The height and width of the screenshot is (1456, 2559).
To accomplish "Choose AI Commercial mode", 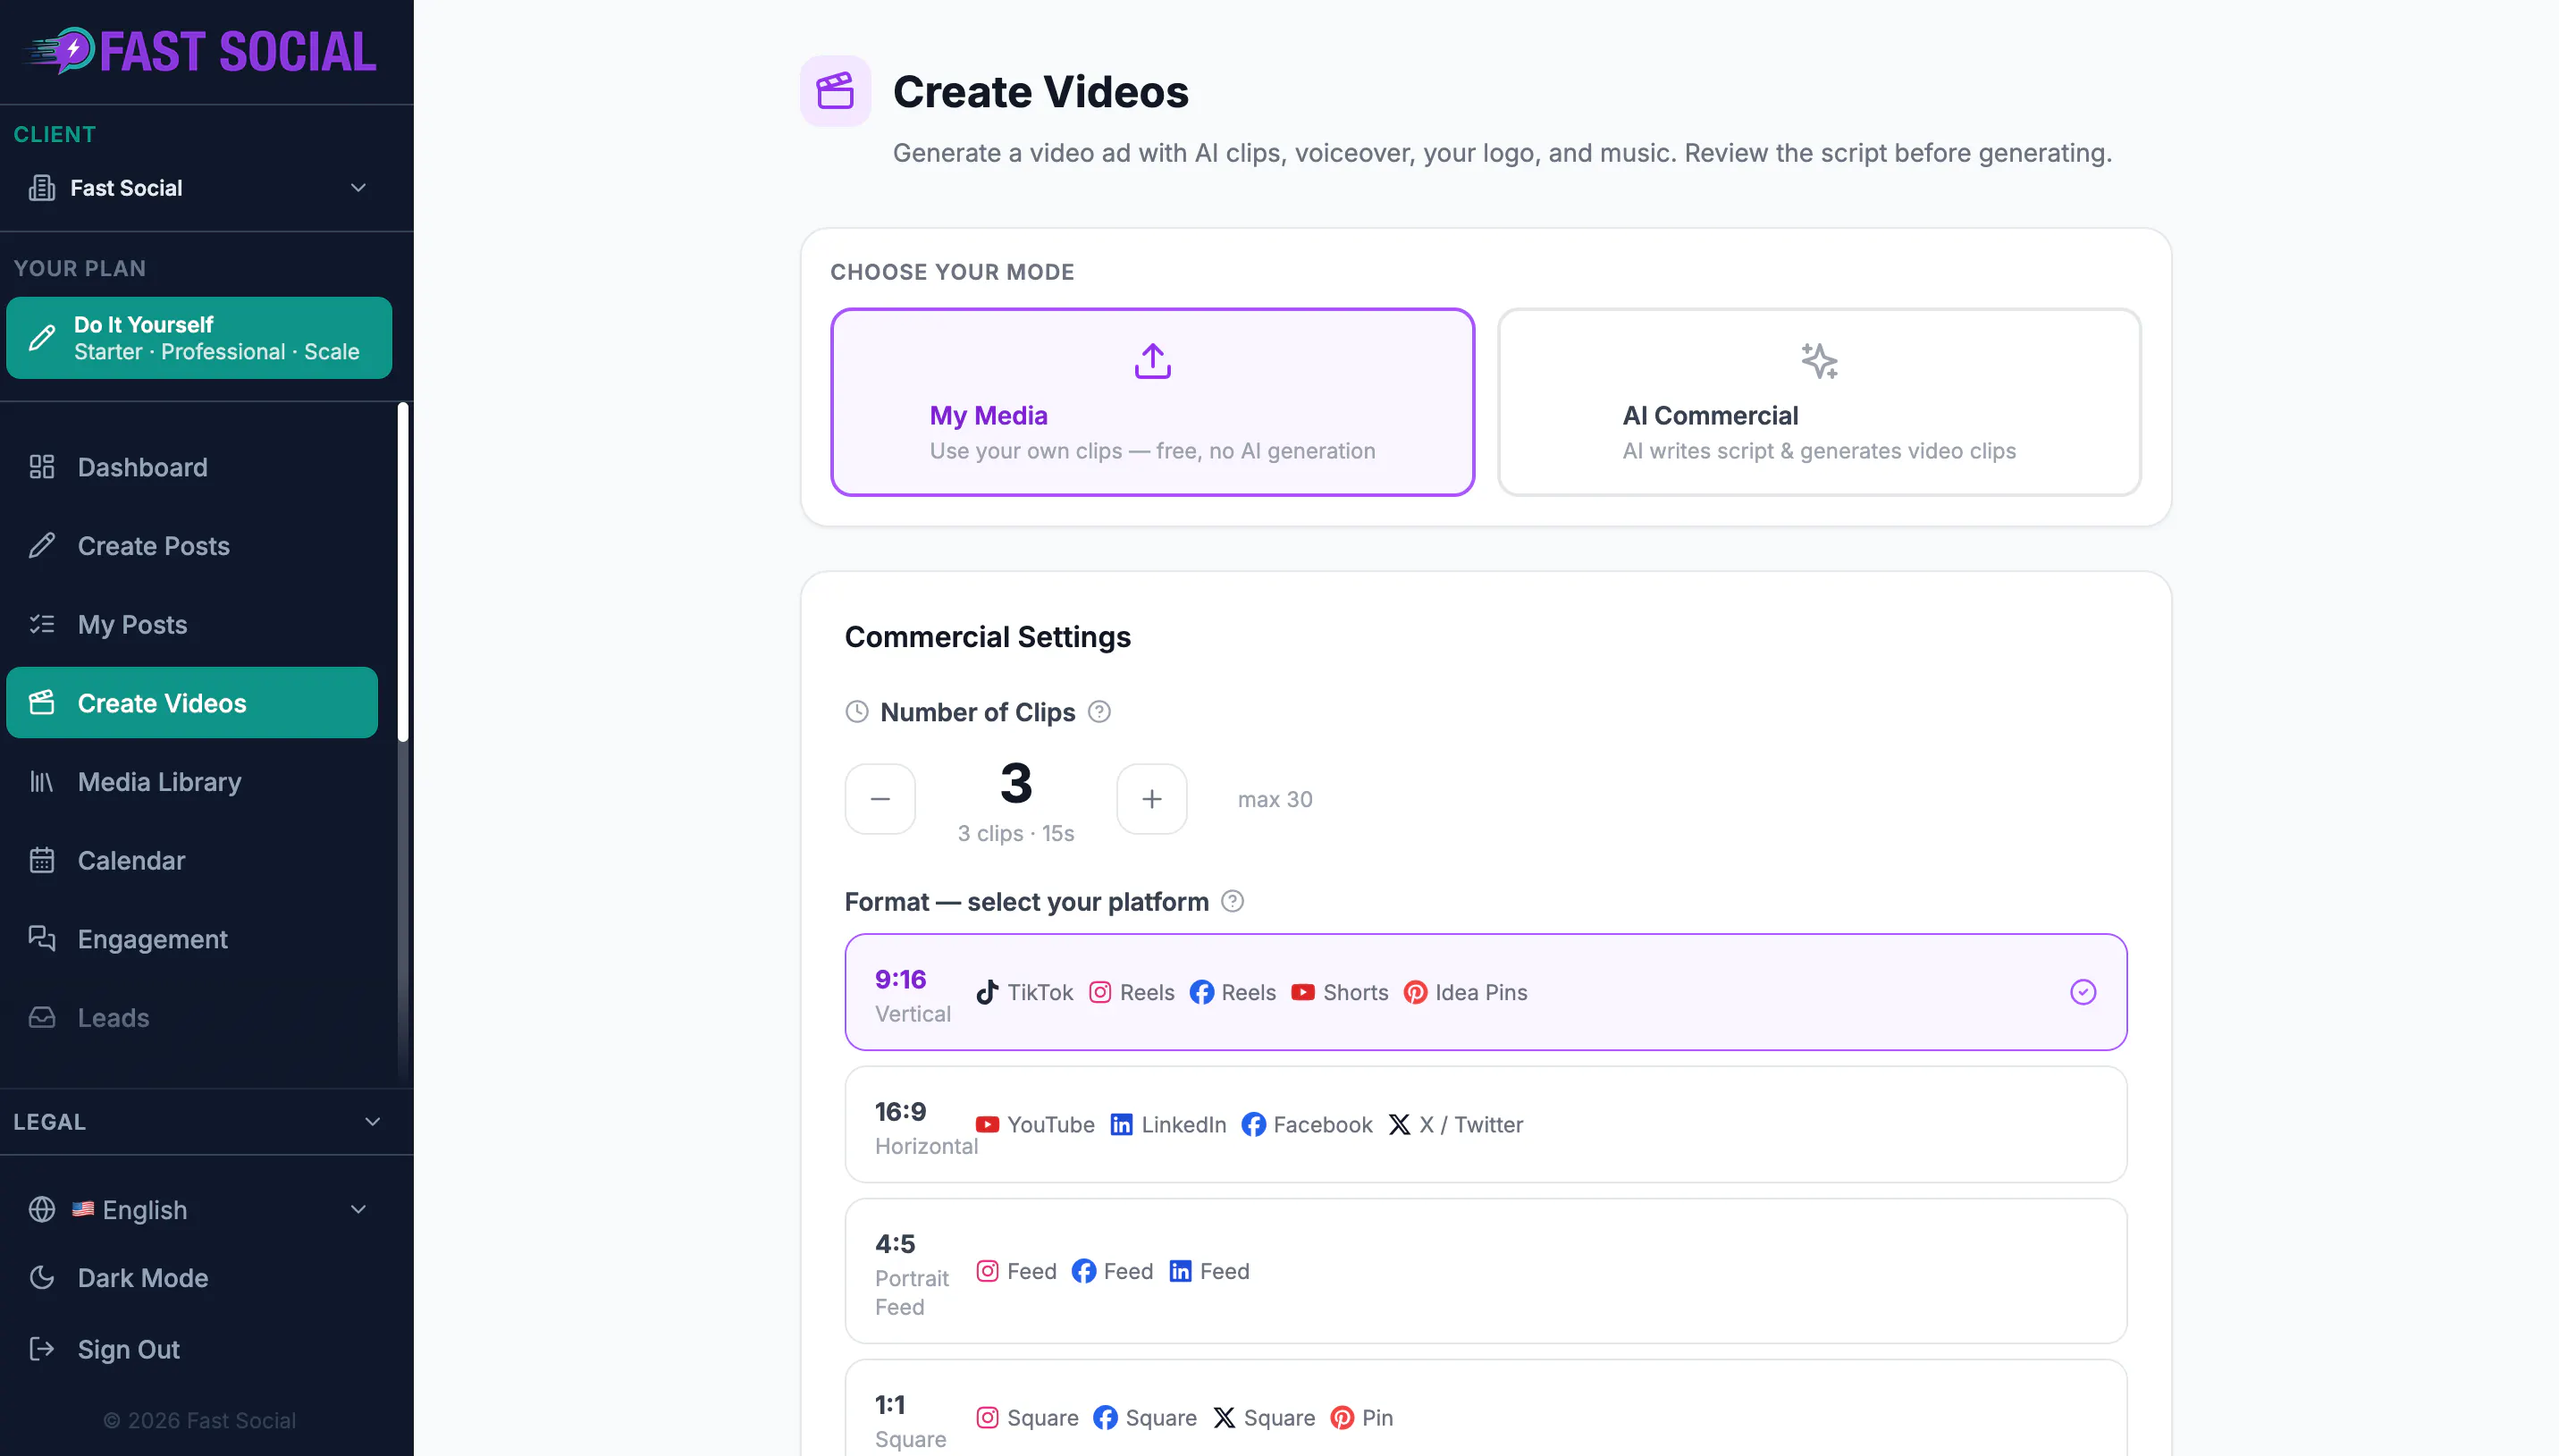I will click(x=1819, y=402).
